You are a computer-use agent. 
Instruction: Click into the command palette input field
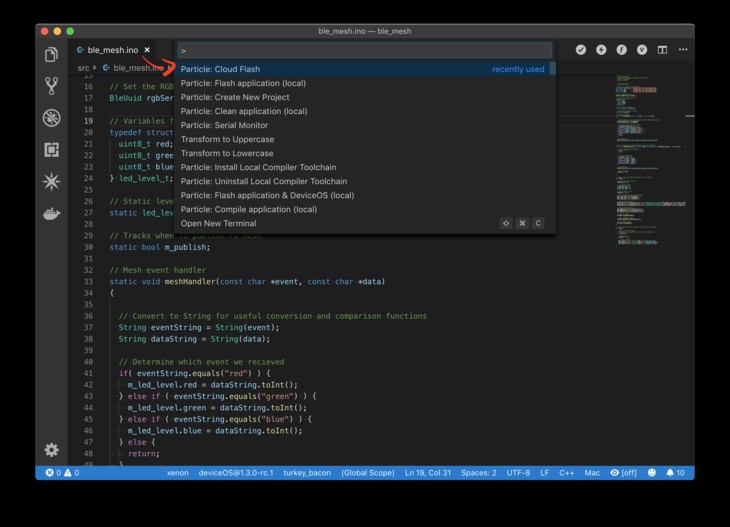(364, 50)
